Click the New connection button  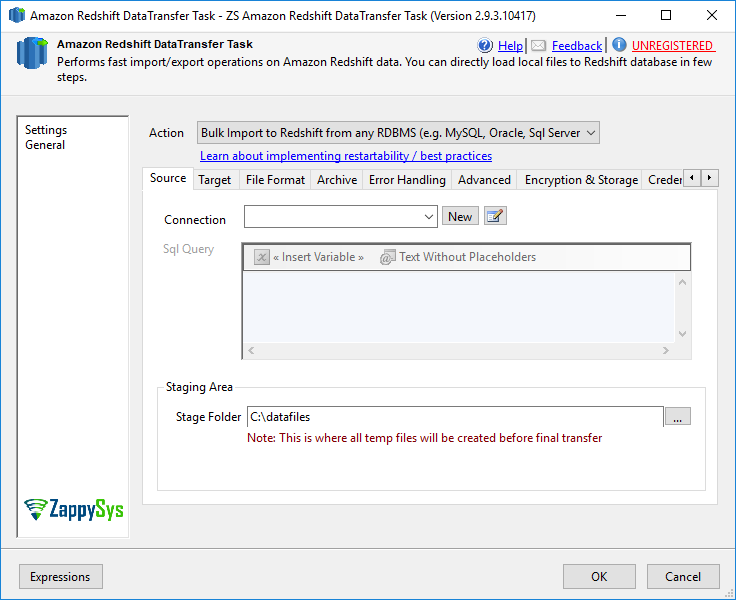460,216
